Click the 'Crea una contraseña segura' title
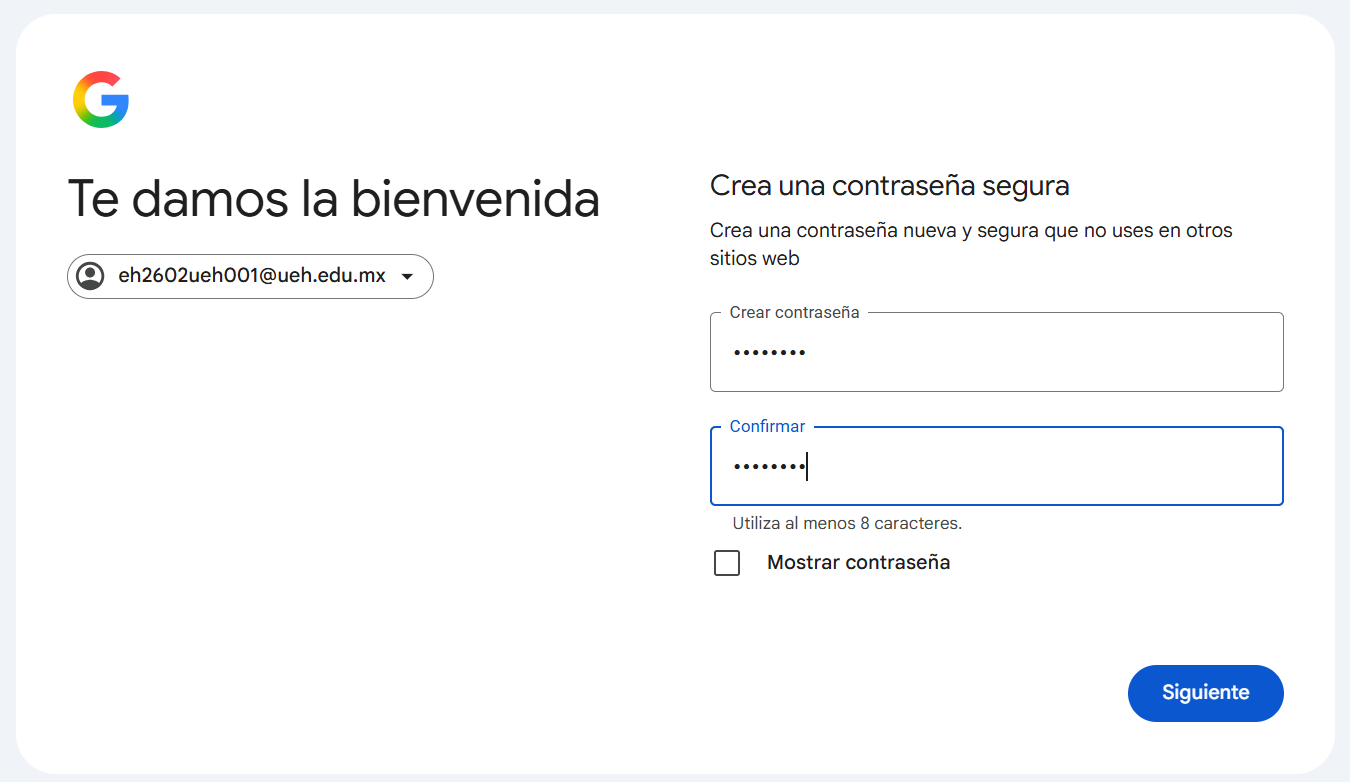The width and height of the screenshot is (1350, 782). click(x=890, y=185)
